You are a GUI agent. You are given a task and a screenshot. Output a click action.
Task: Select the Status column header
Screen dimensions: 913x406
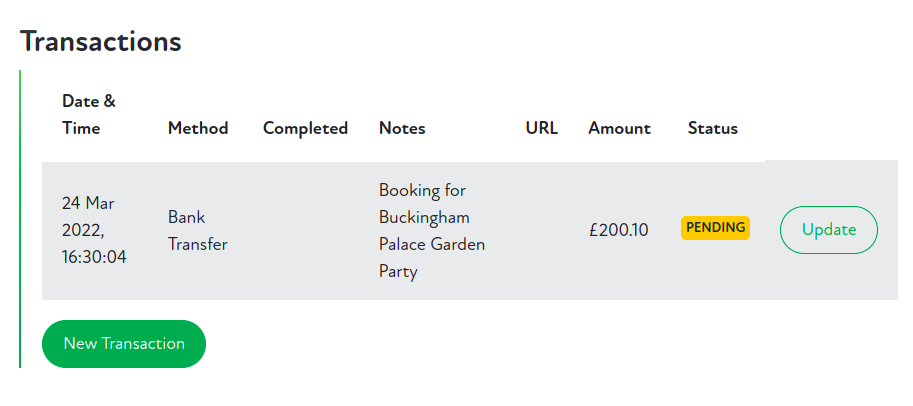[712, 128]
